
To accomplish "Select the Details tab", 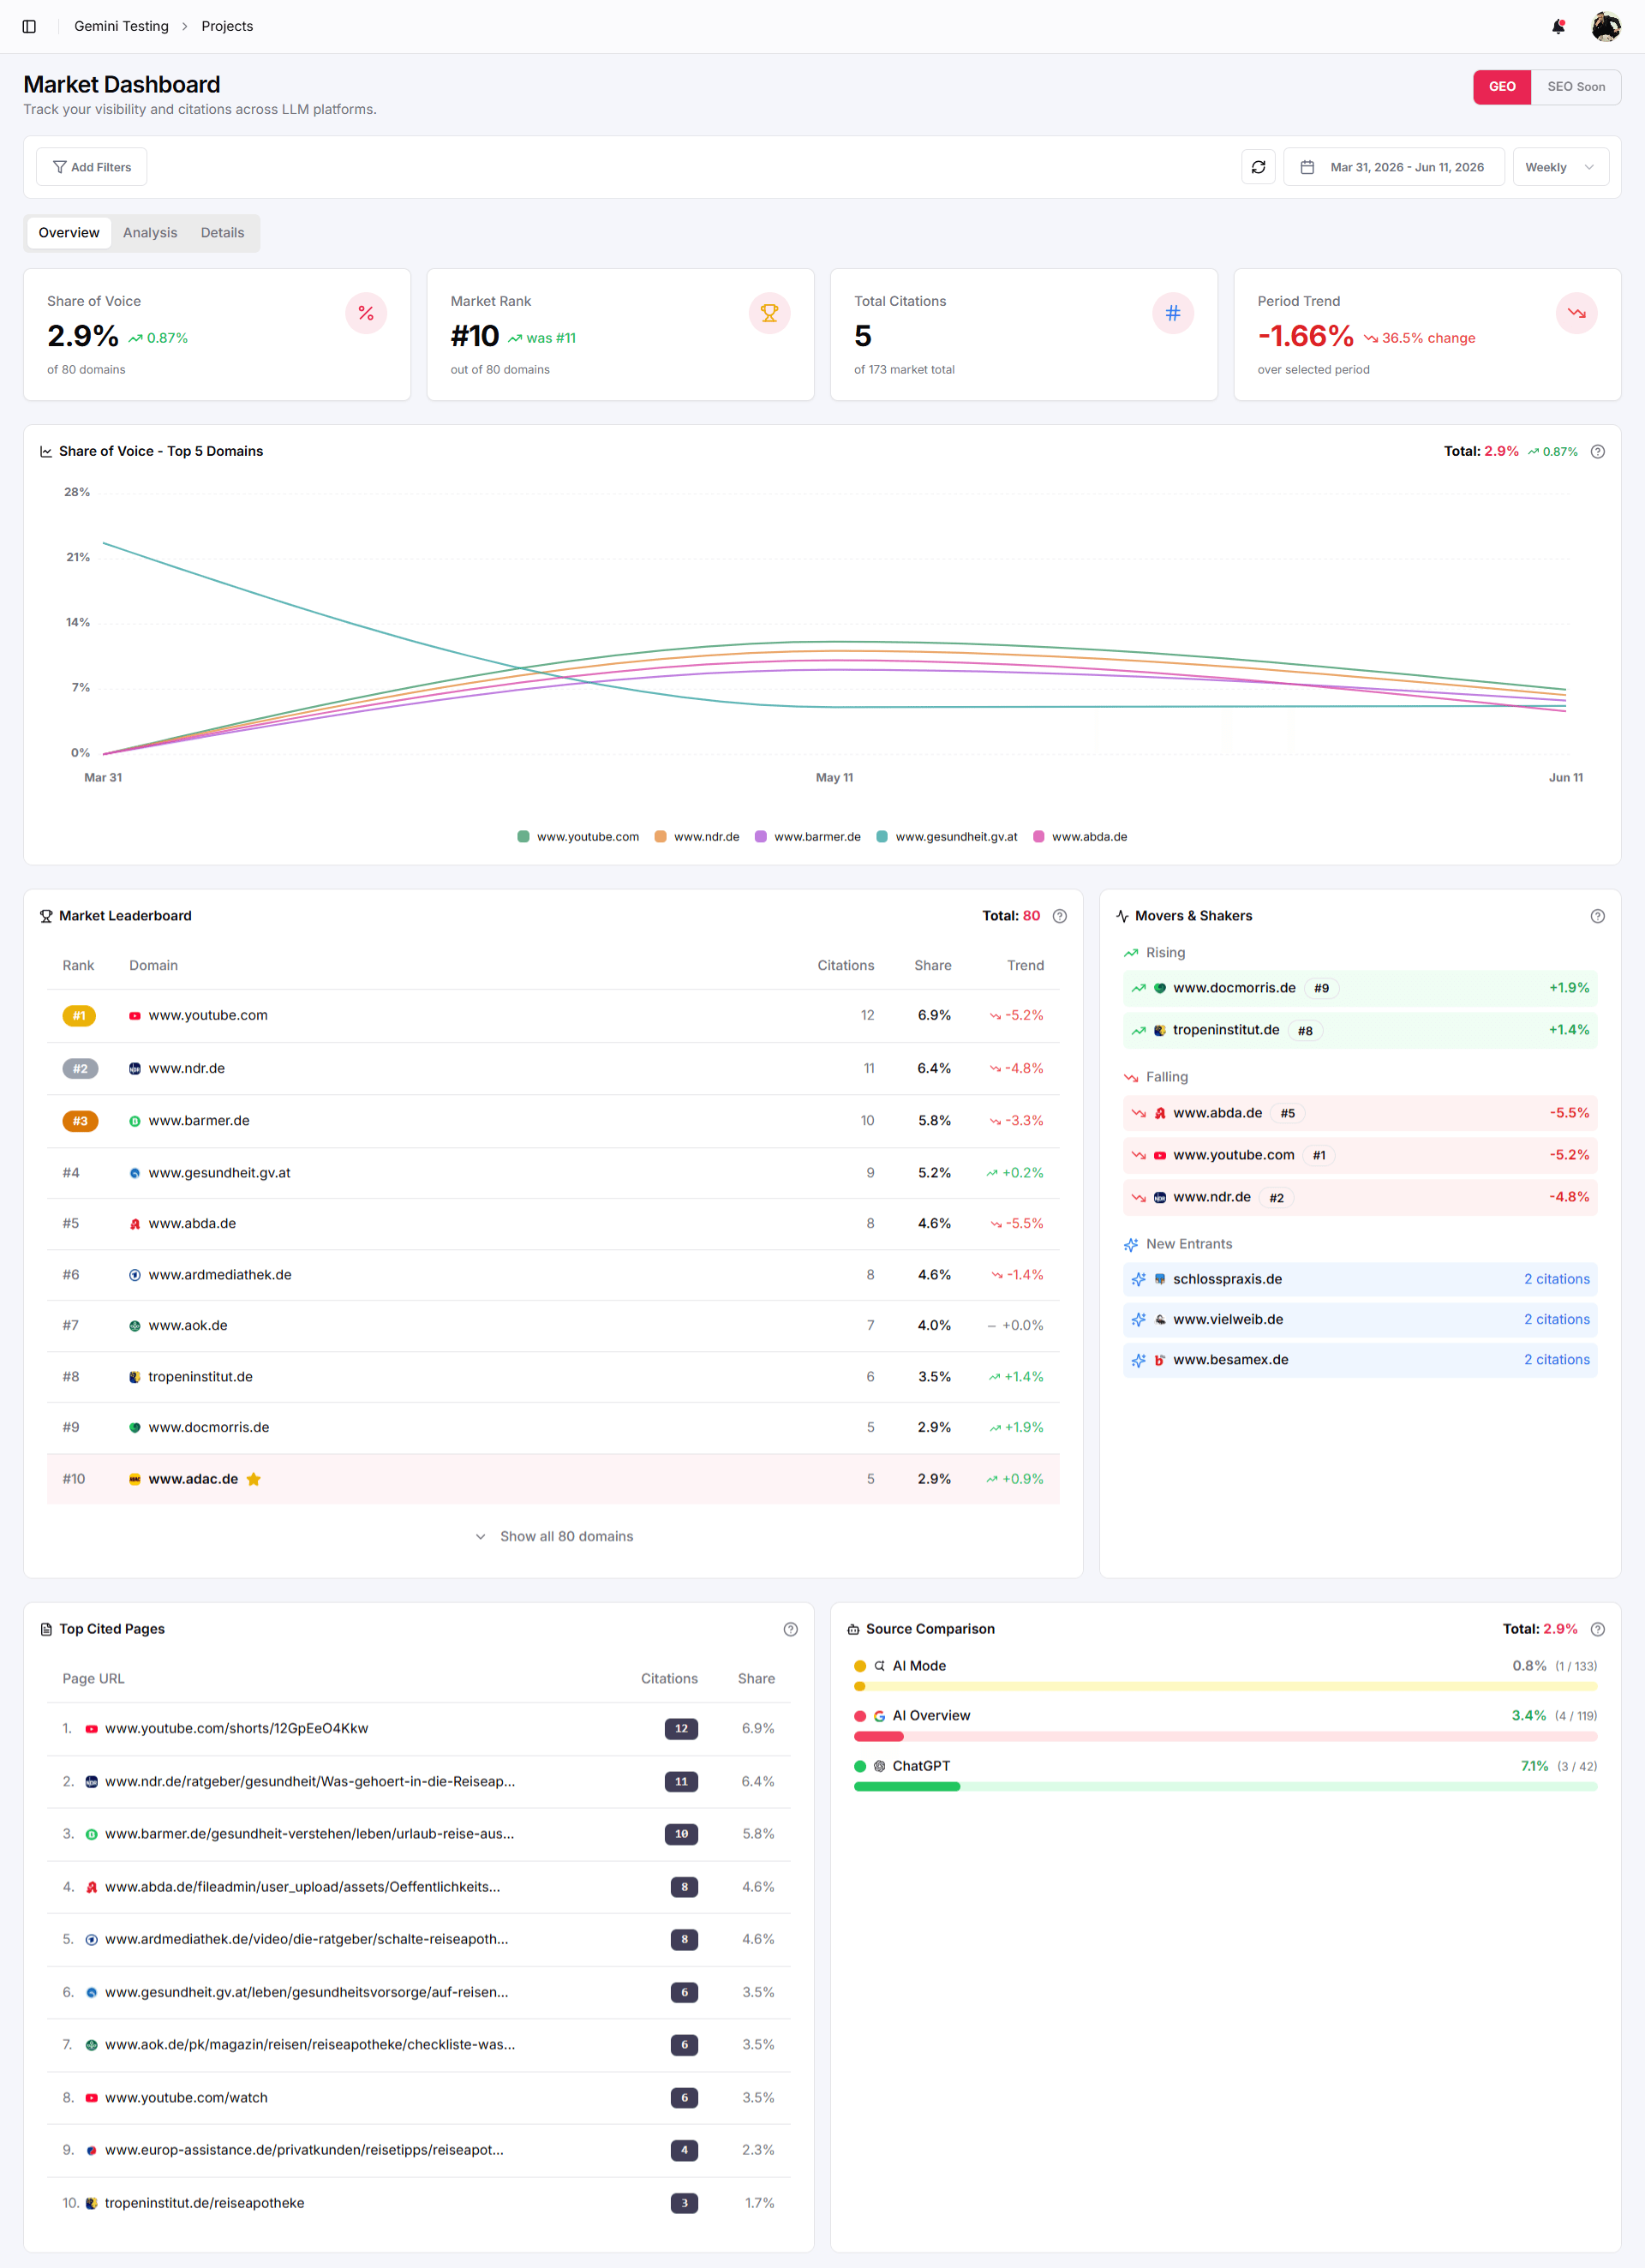I will pos(222,233).
